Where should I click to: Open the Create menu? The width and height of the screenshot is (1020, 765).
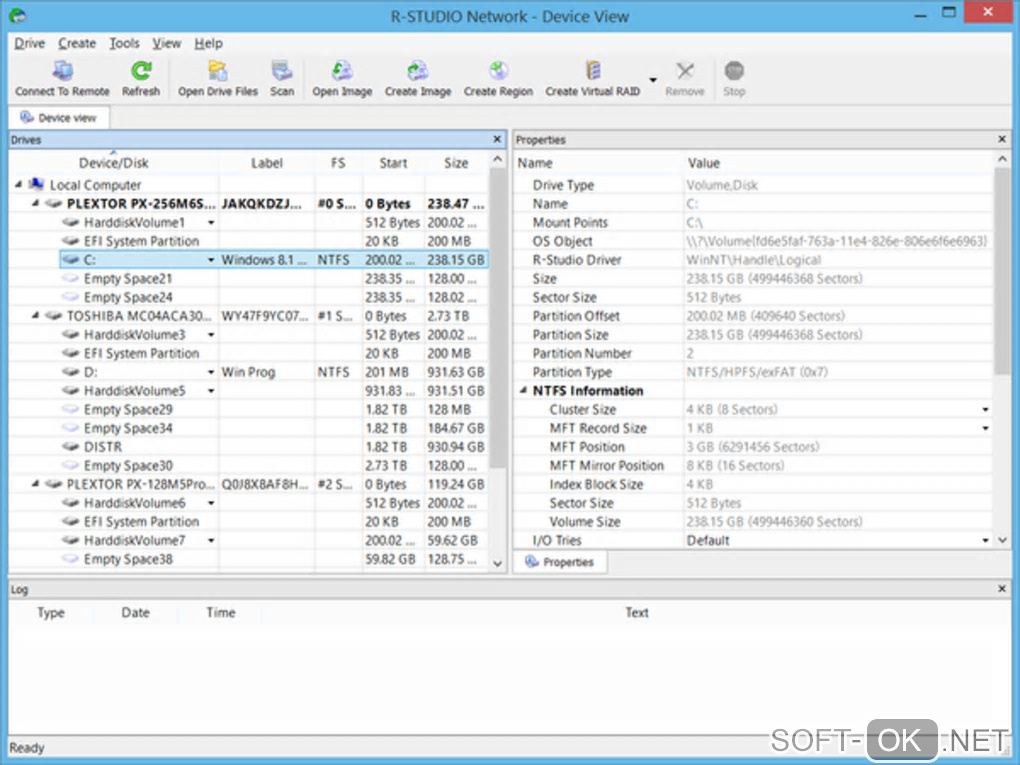(x=77, y=44)
